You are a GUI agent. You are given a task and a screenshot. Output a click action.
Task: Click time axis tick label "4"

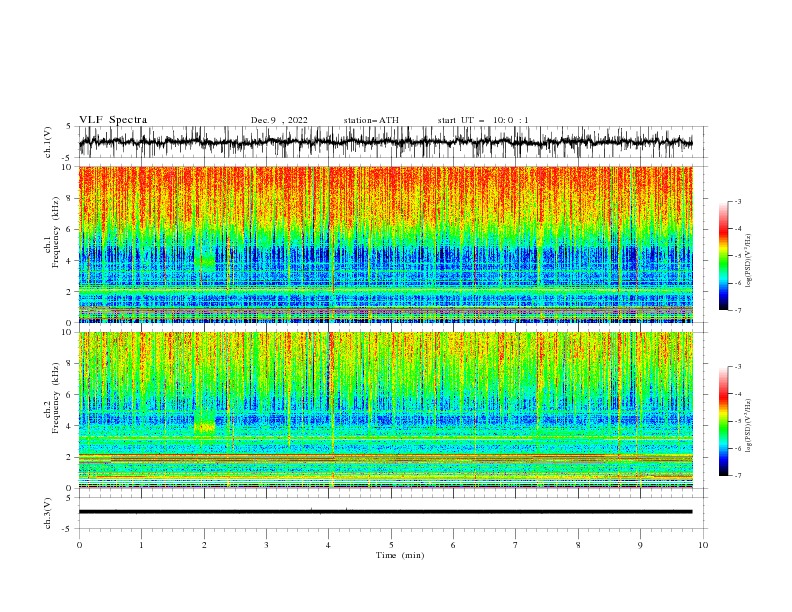pyautogui.click(x=329, y=545)
